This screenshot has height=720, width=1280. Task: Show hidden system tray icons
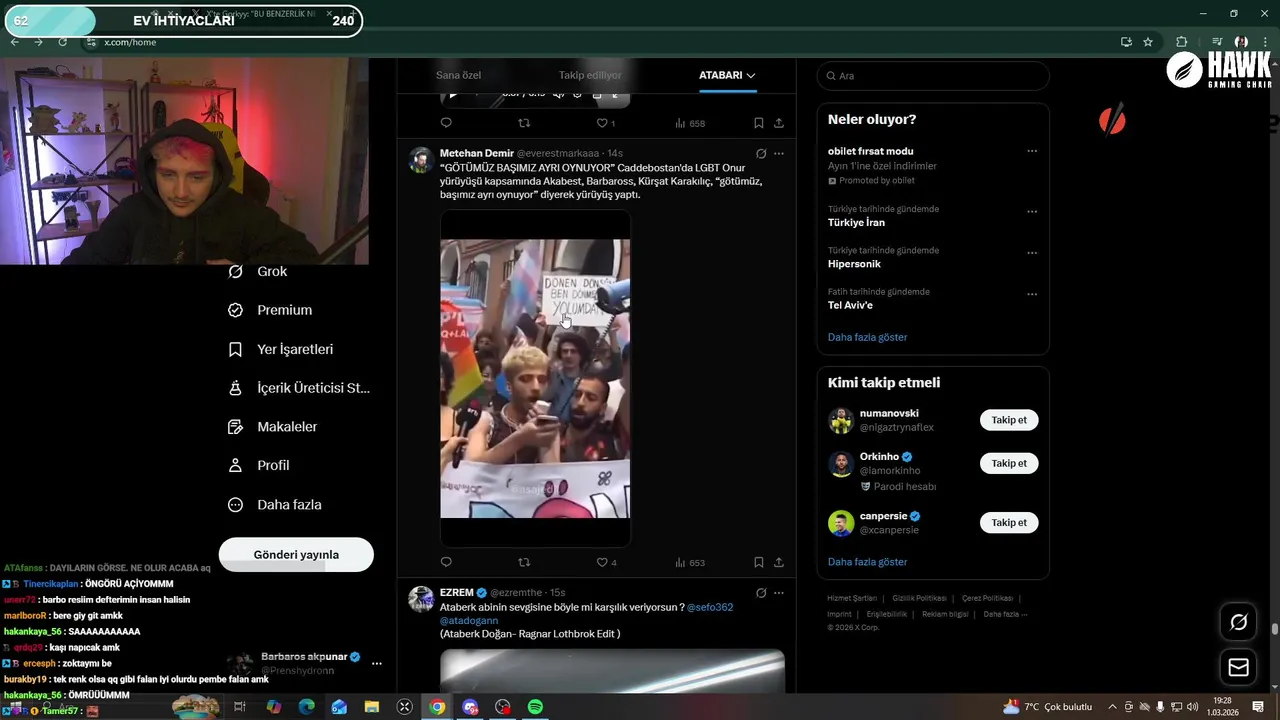pos(1112,707)
